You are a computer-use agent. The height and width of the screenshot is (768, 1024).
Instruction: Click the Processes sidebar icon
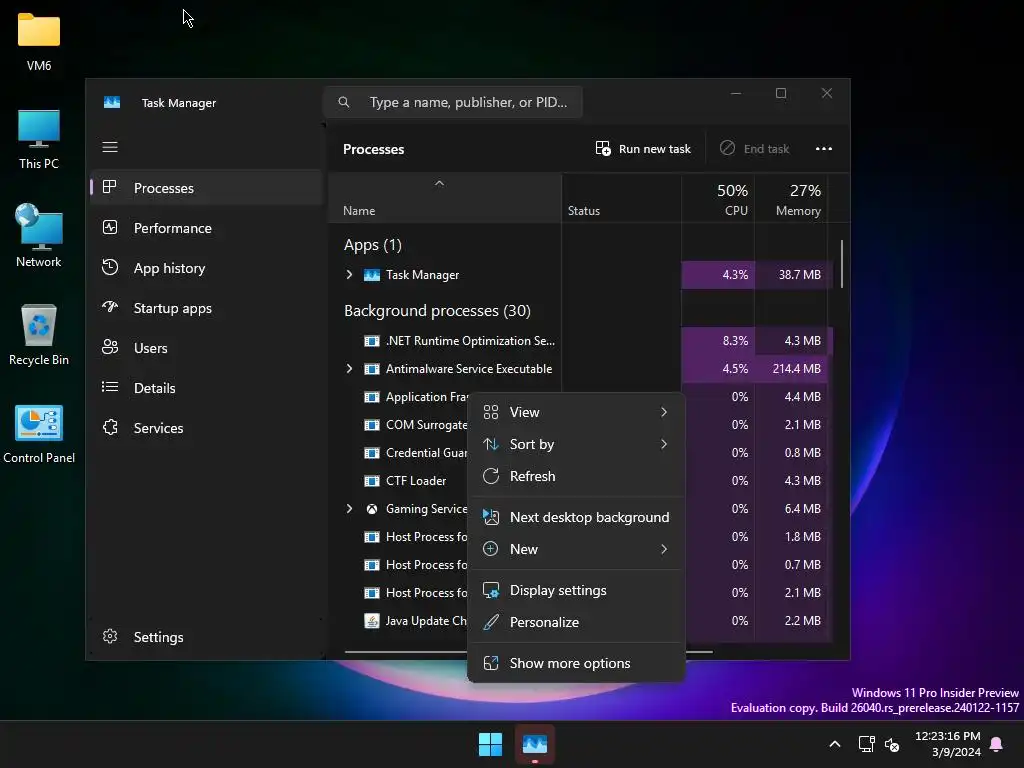[110, 187]
